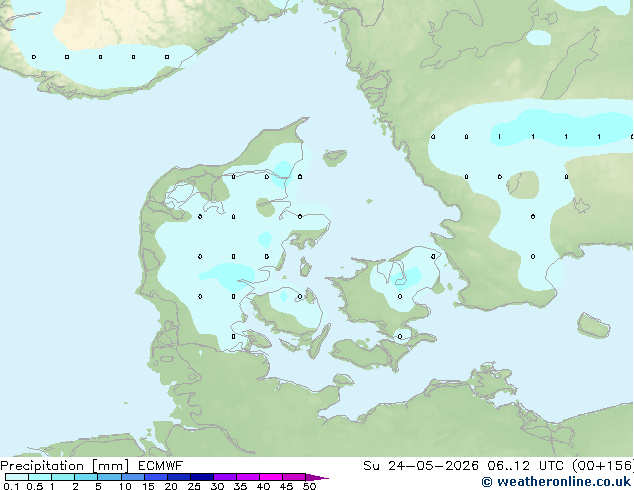Click the 0.1–0.5 mm legend color swatch
The image size is (634, 490).
click(x=17, y=477)
